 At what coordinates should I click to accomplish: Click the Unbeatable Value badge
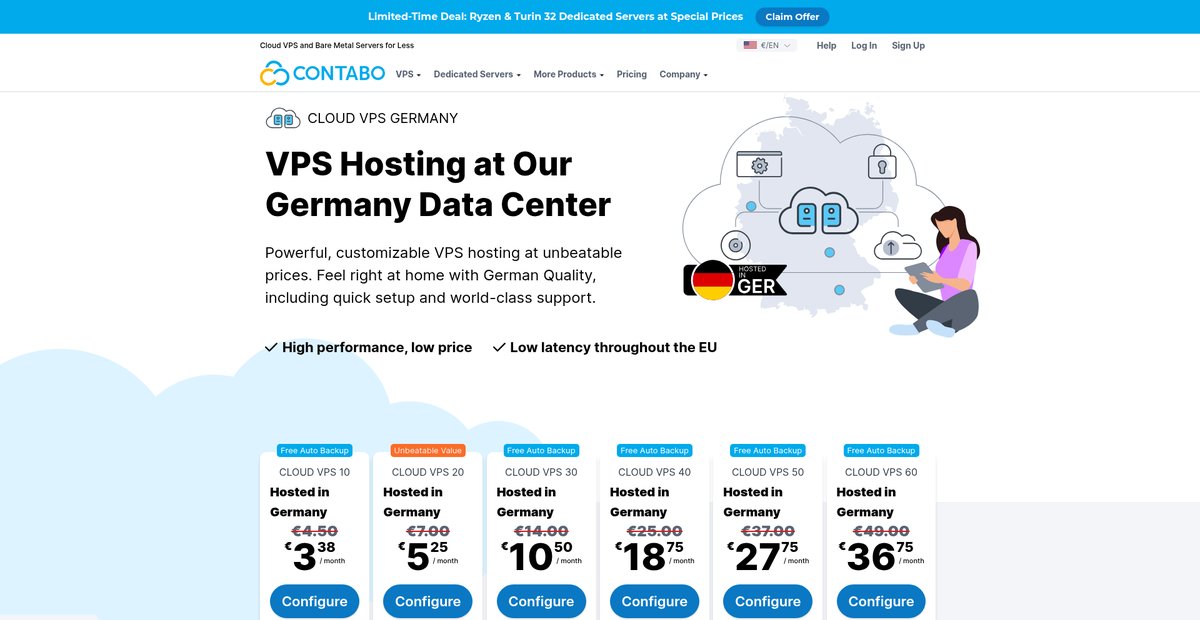click(x=428, y=451)
